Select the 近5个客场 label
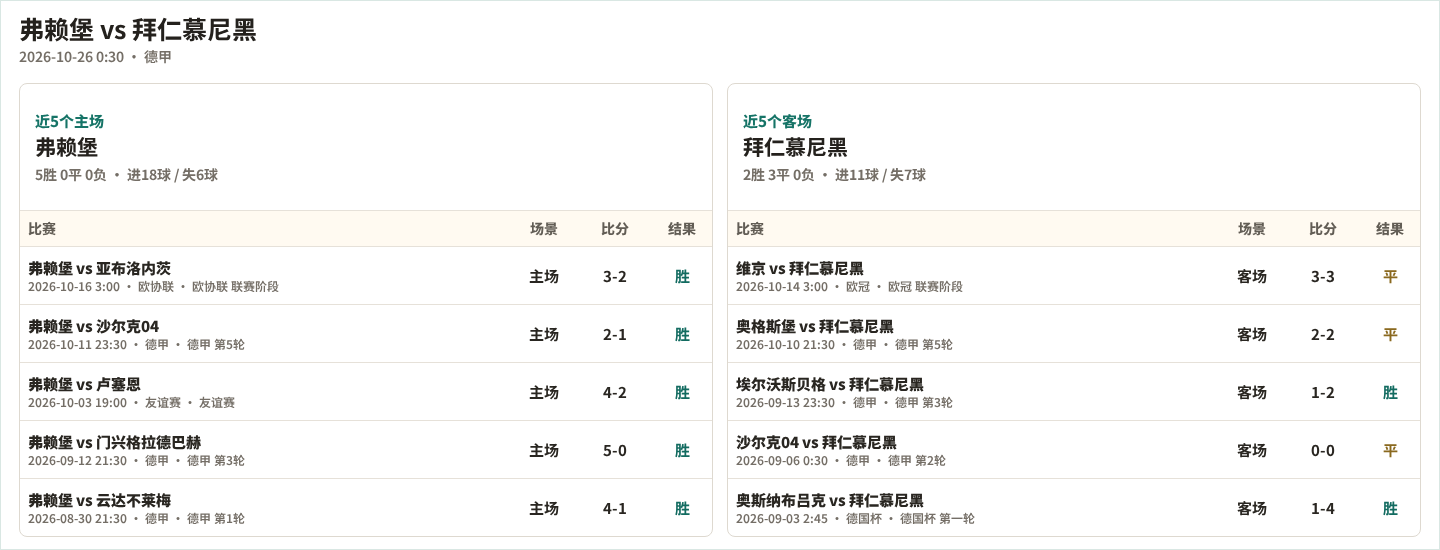 pos(777,121)
